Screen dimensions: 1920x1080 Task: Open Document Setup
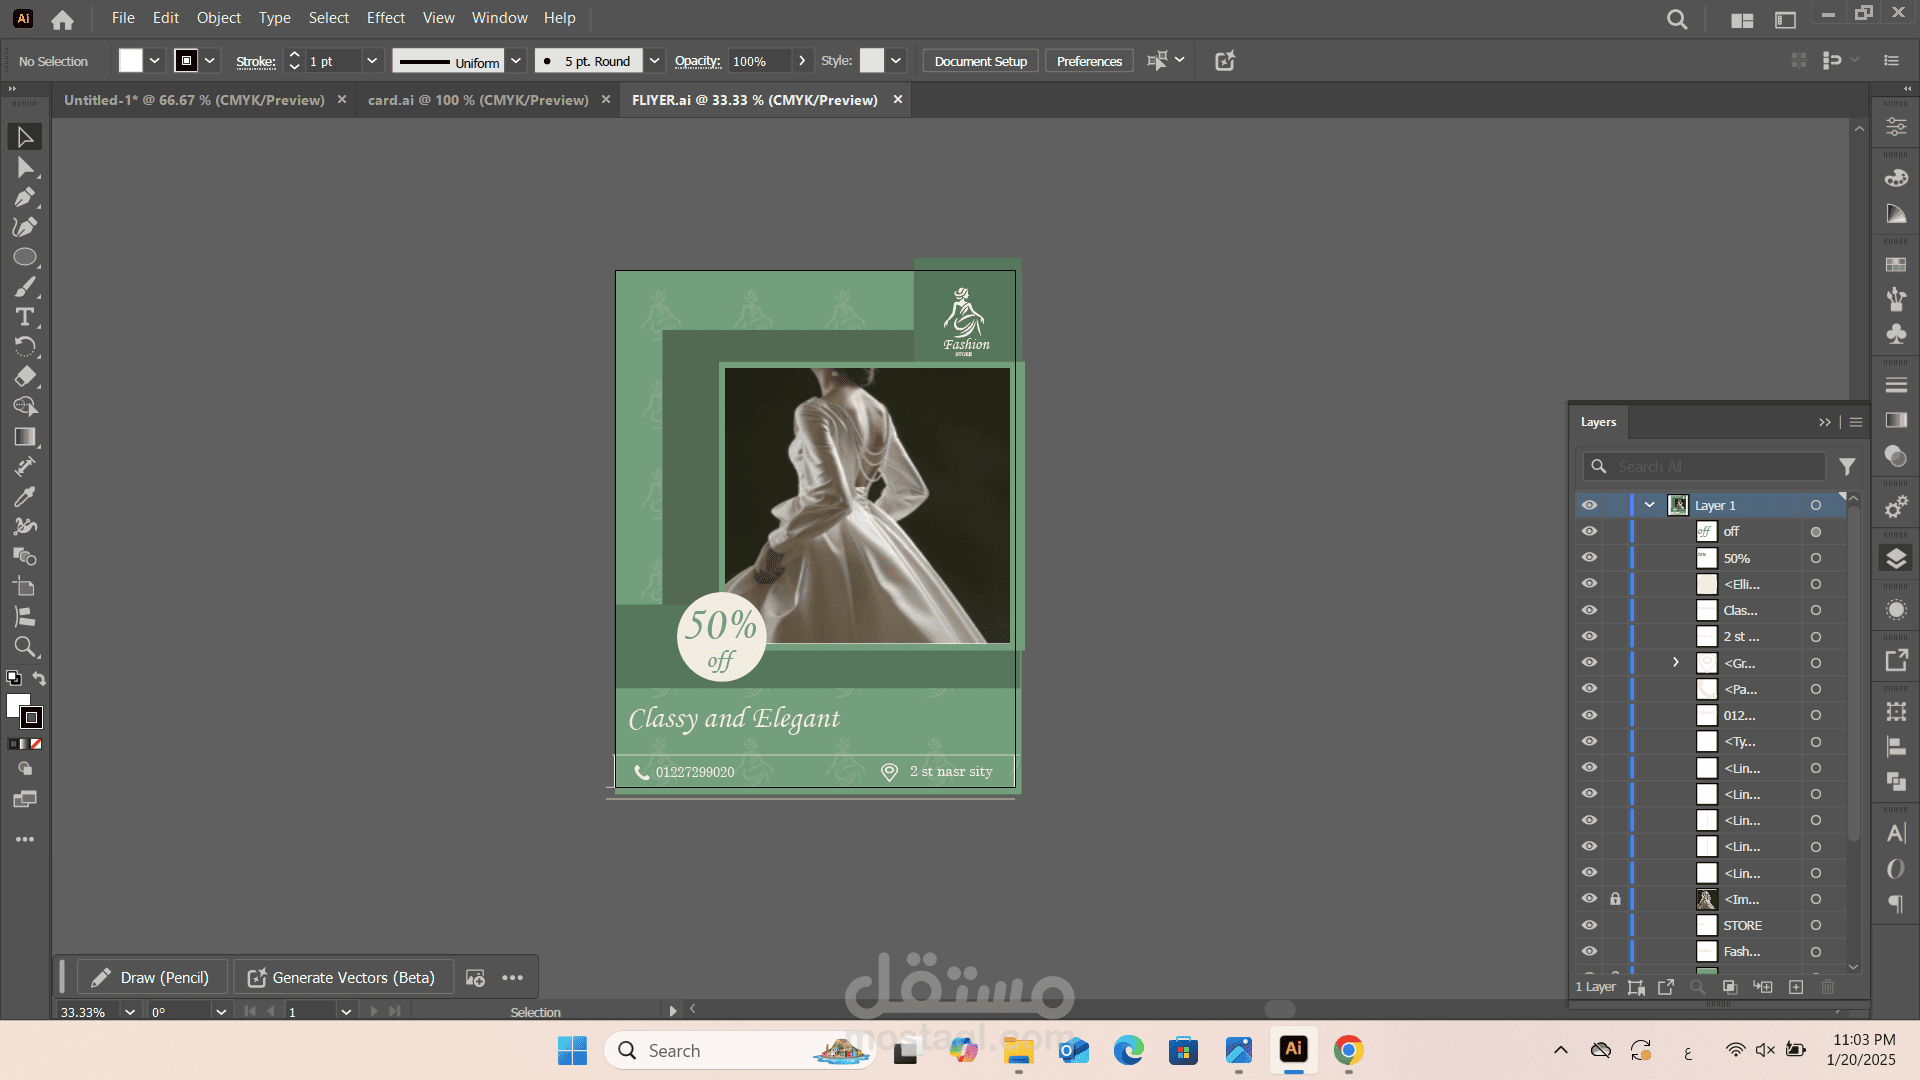(x=980, y=61)
